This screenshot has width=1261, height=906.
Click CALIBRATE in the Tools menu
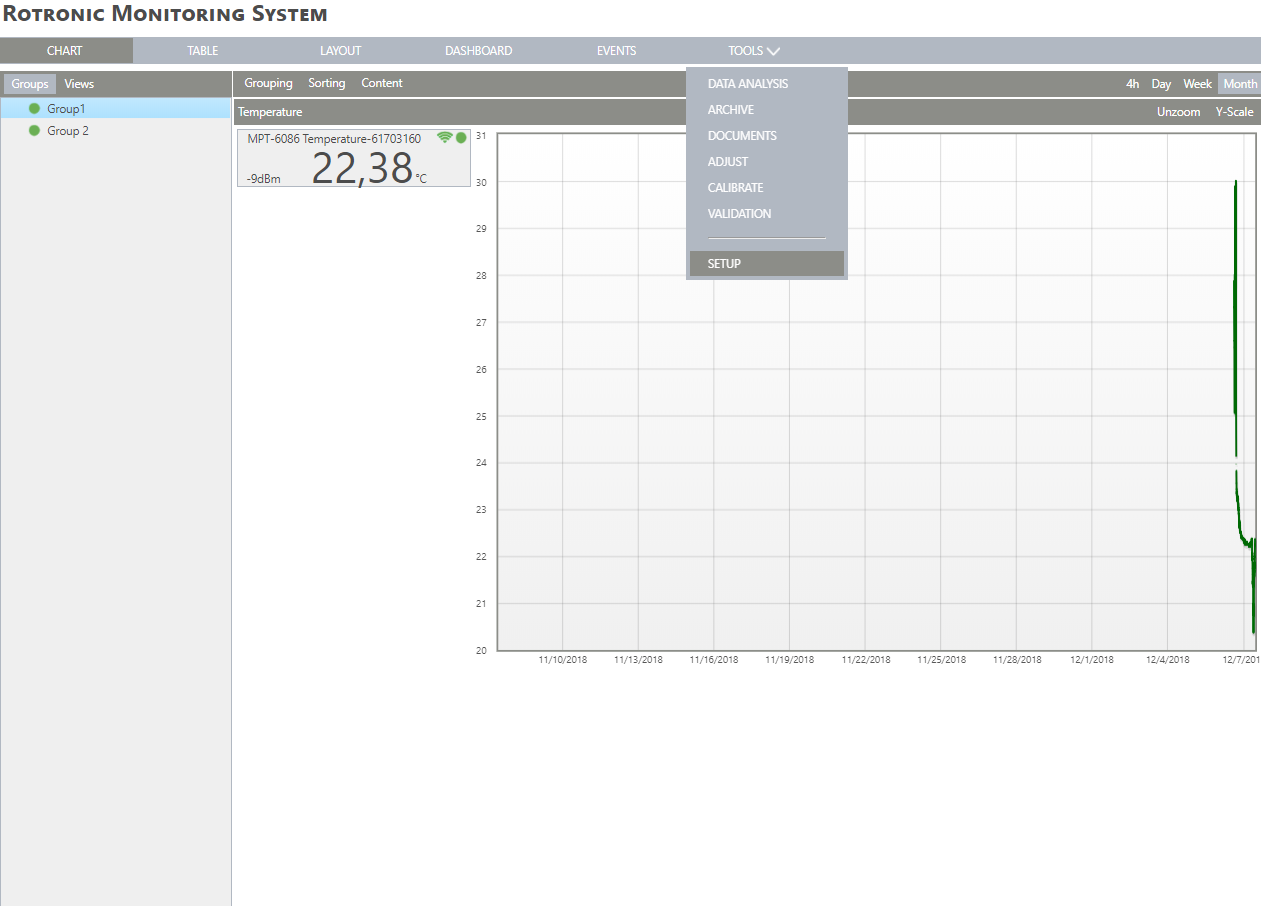(x=767, y=188)
